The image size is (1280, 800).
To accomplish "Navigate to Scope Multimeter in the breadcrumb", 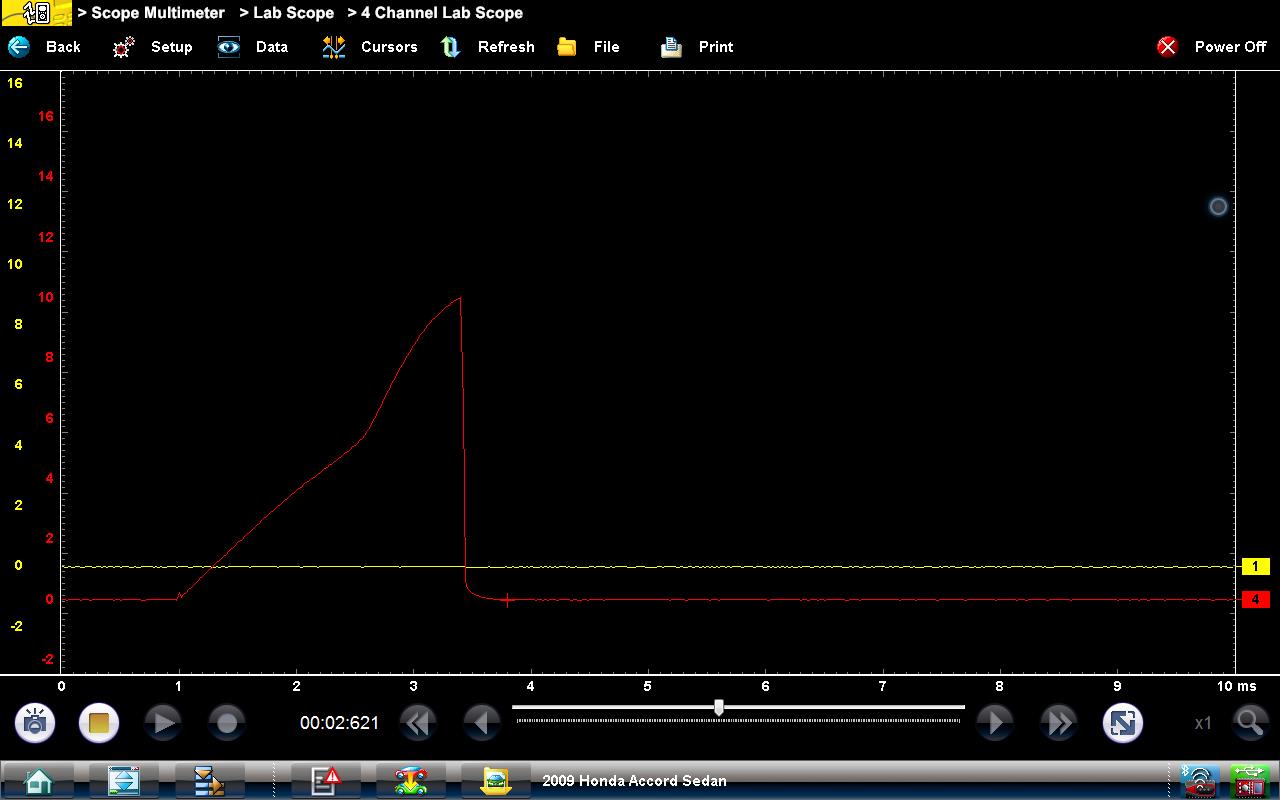I will 158,13.
